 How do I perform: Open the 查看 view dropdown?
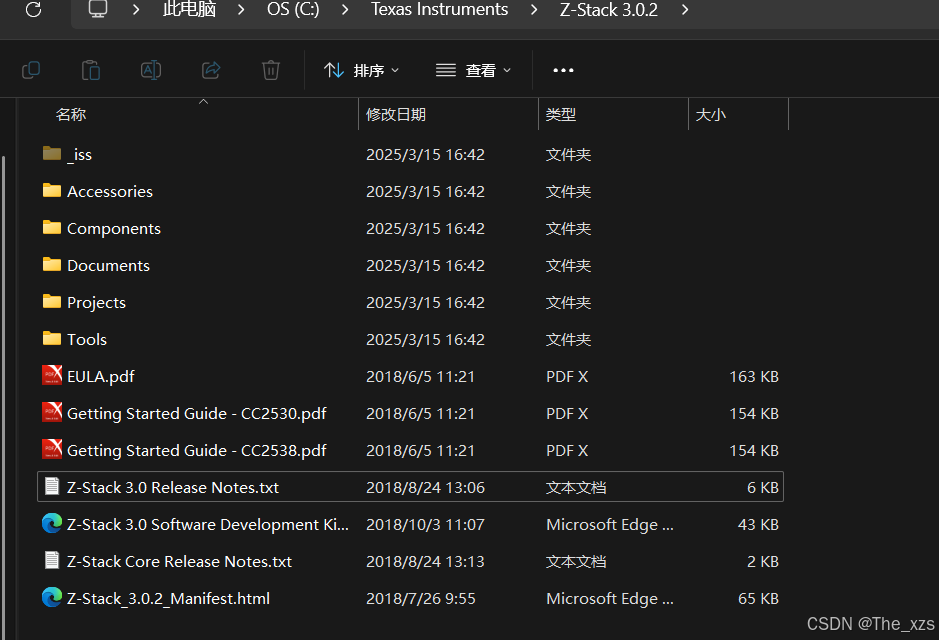click(x=473, y=70)
